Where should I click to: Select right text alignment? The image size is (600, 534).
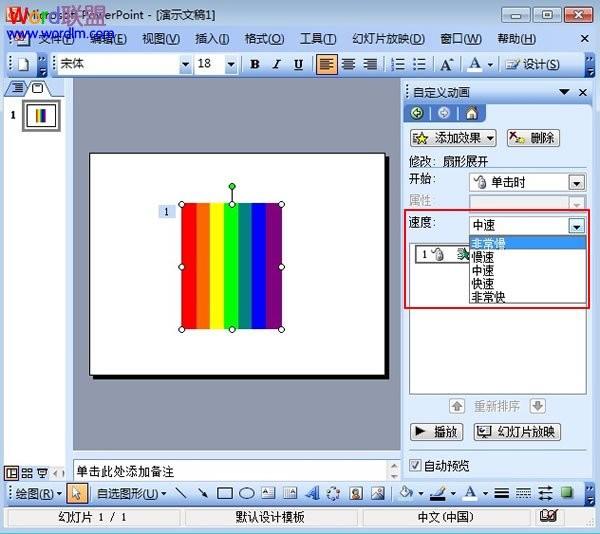coord(370,64)
